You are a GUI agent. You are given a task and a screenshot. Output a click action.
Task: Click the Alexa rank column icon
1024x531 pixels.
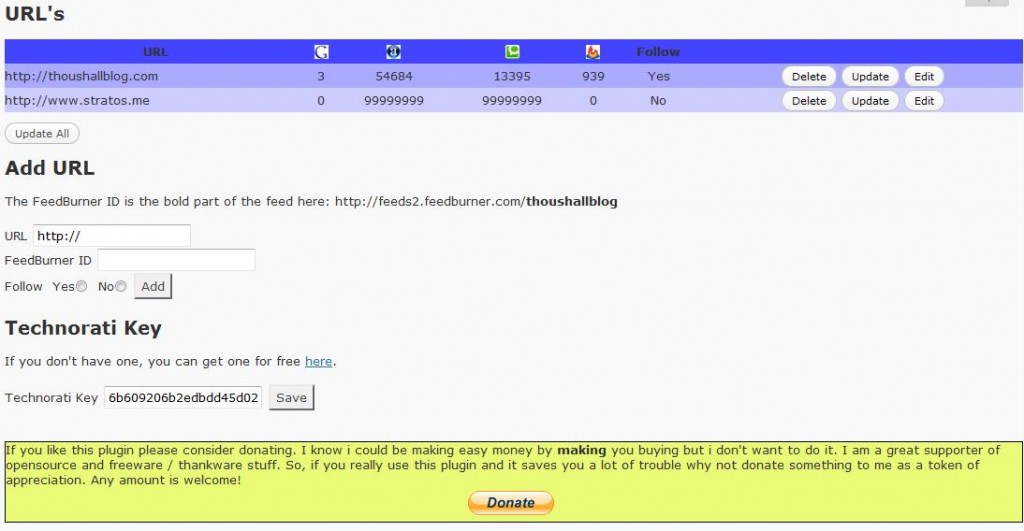click(x=393, y=52)
